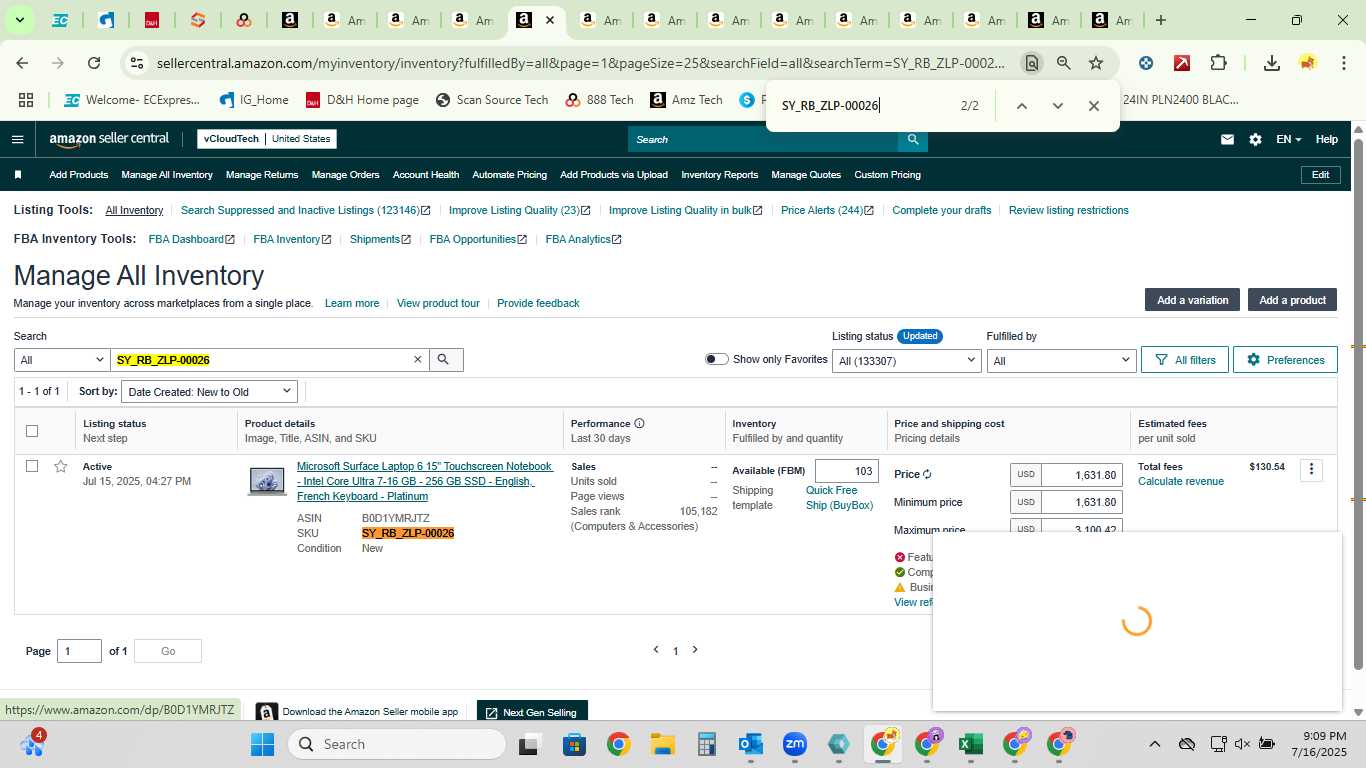This screenshot has width=1366, height=768.
Task: Open the Windows Start menu
Action: pos(262,744)
